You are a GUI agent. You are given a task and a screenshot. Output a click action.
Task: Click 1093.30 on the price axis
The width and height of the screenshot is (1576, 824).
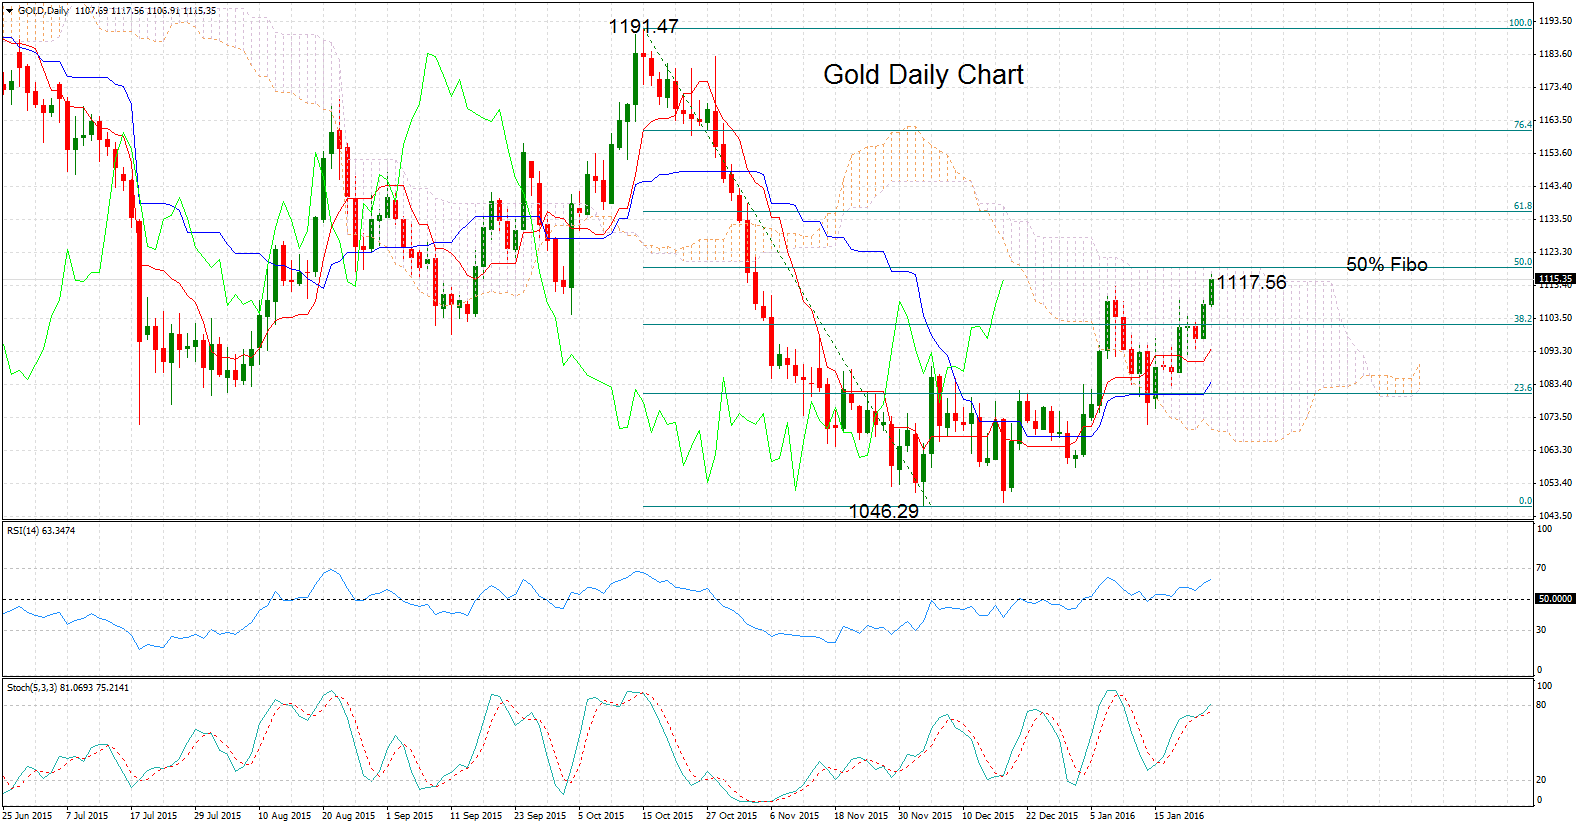[x=1555, y=351]
